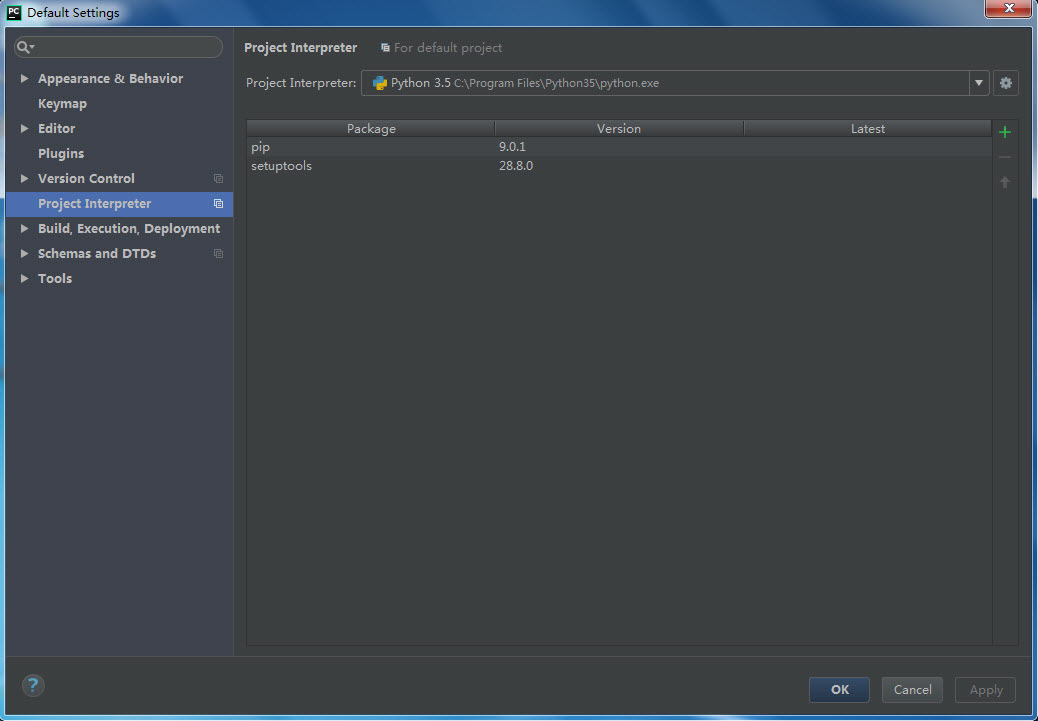Screen dimensions: 1038x721
Task: Uninstall selected package using the minus icon
Action: (x=1004, y=156)
